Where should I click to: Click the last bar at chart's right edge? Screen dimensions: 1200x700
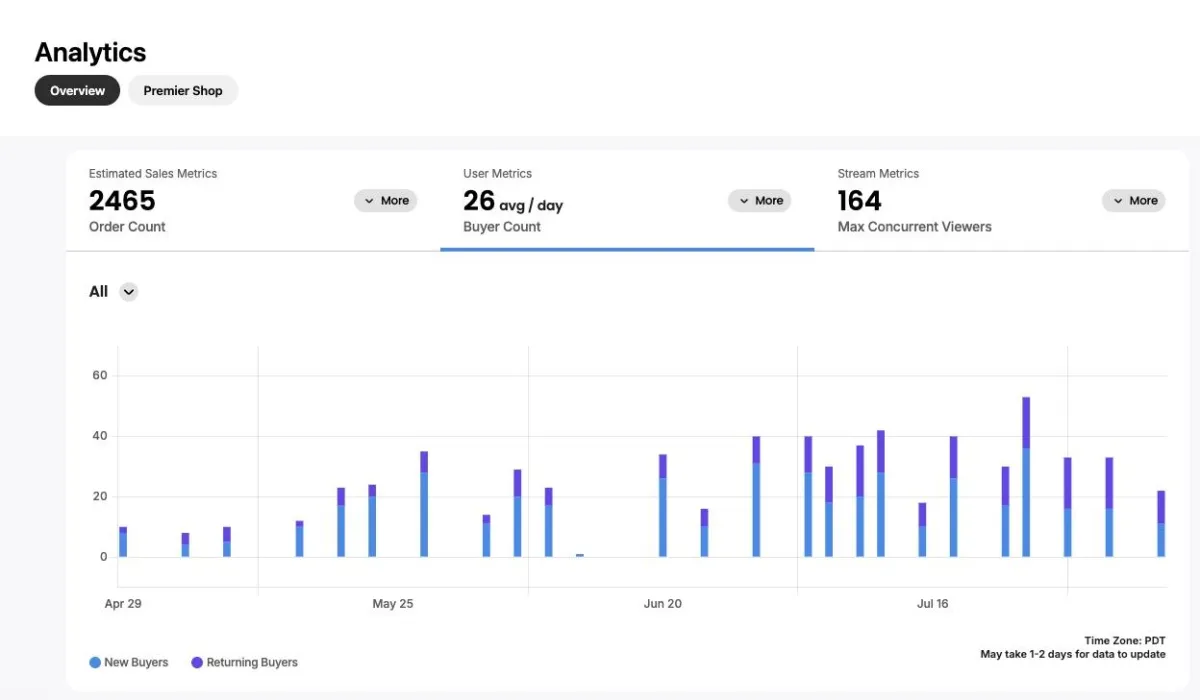(x=1161, y=524)
